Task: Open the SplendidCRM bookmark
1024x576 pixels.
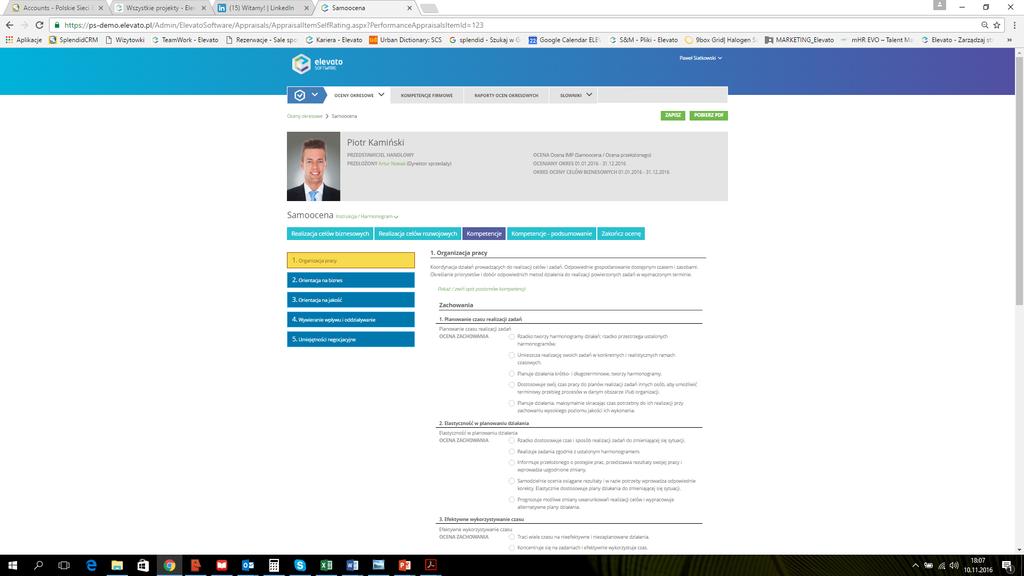Action: click(x=73, y=40)
